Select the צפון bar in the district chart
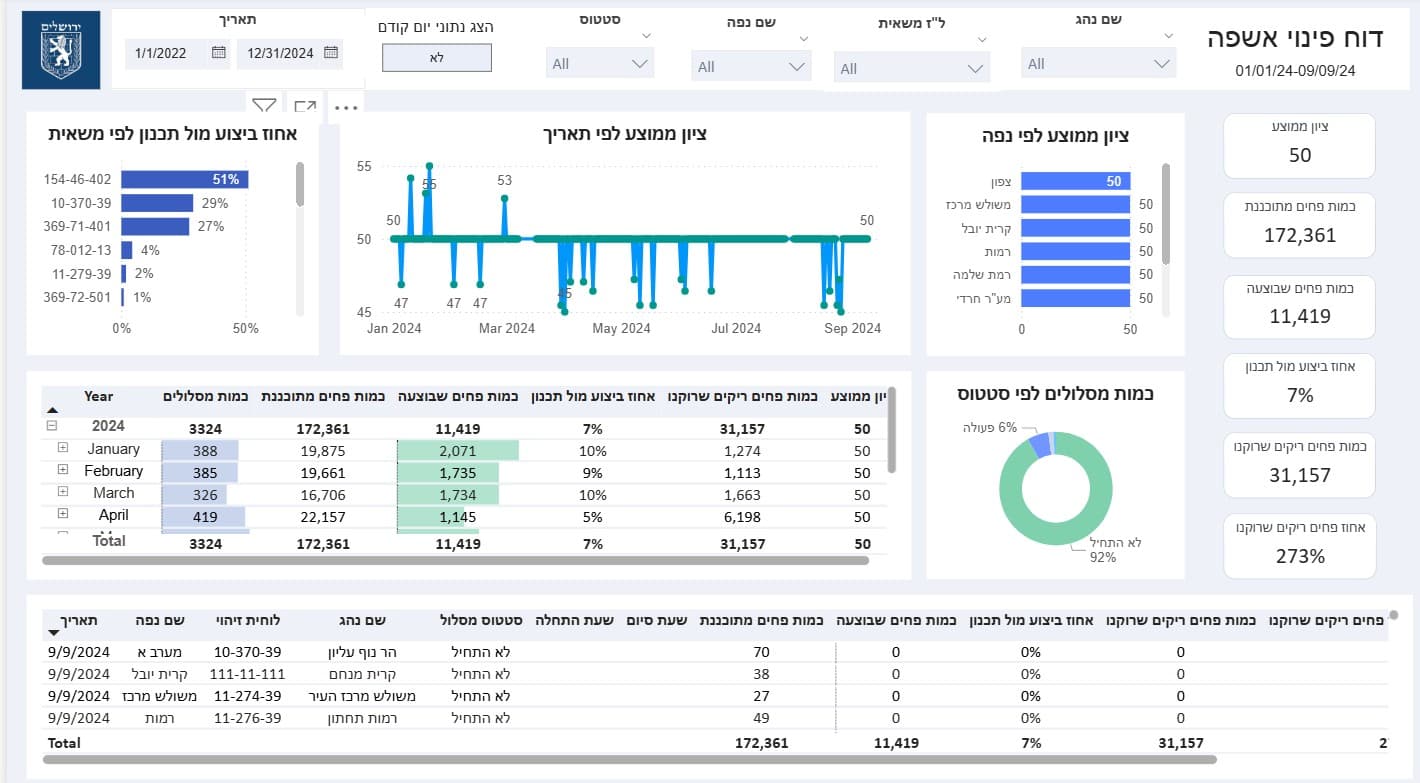Viewport: 1420px width, 783px height. pos(1076,181)
